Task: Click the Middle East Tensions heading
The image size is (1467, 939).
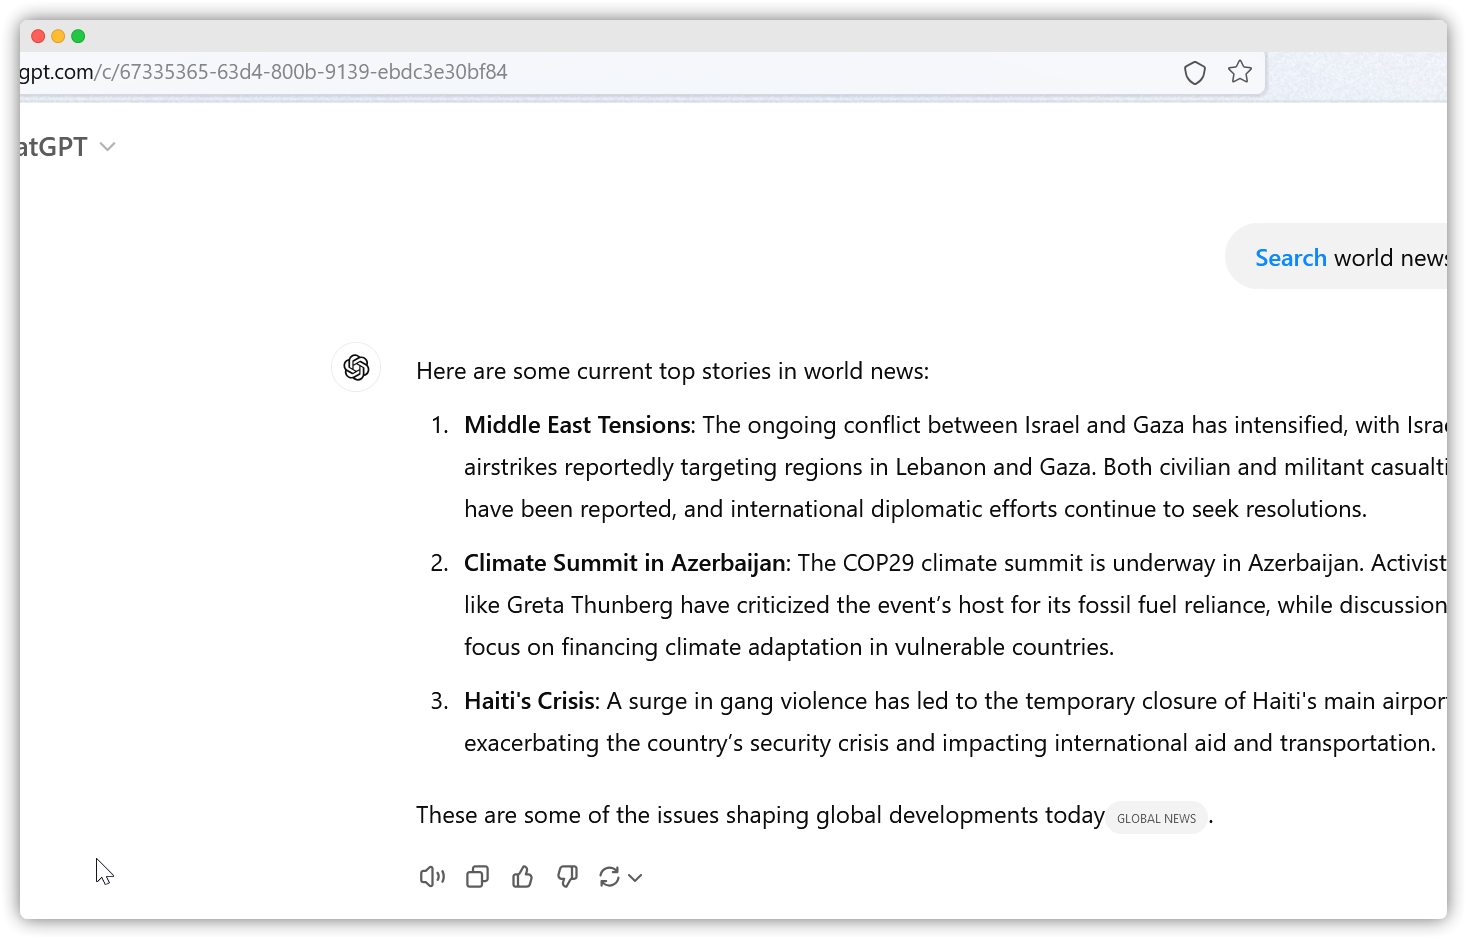Action: [x=577, y=425]
